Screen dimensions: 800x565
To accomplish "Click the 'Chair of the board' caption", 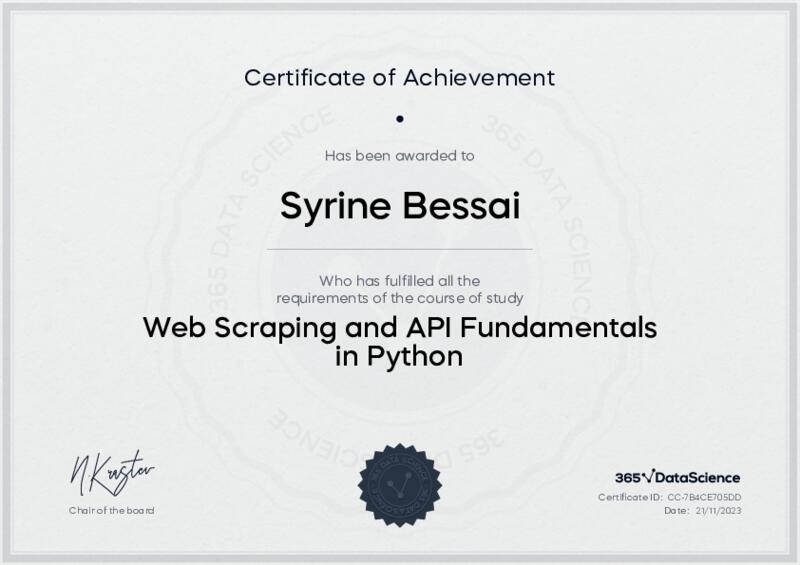I will [111, 511].
